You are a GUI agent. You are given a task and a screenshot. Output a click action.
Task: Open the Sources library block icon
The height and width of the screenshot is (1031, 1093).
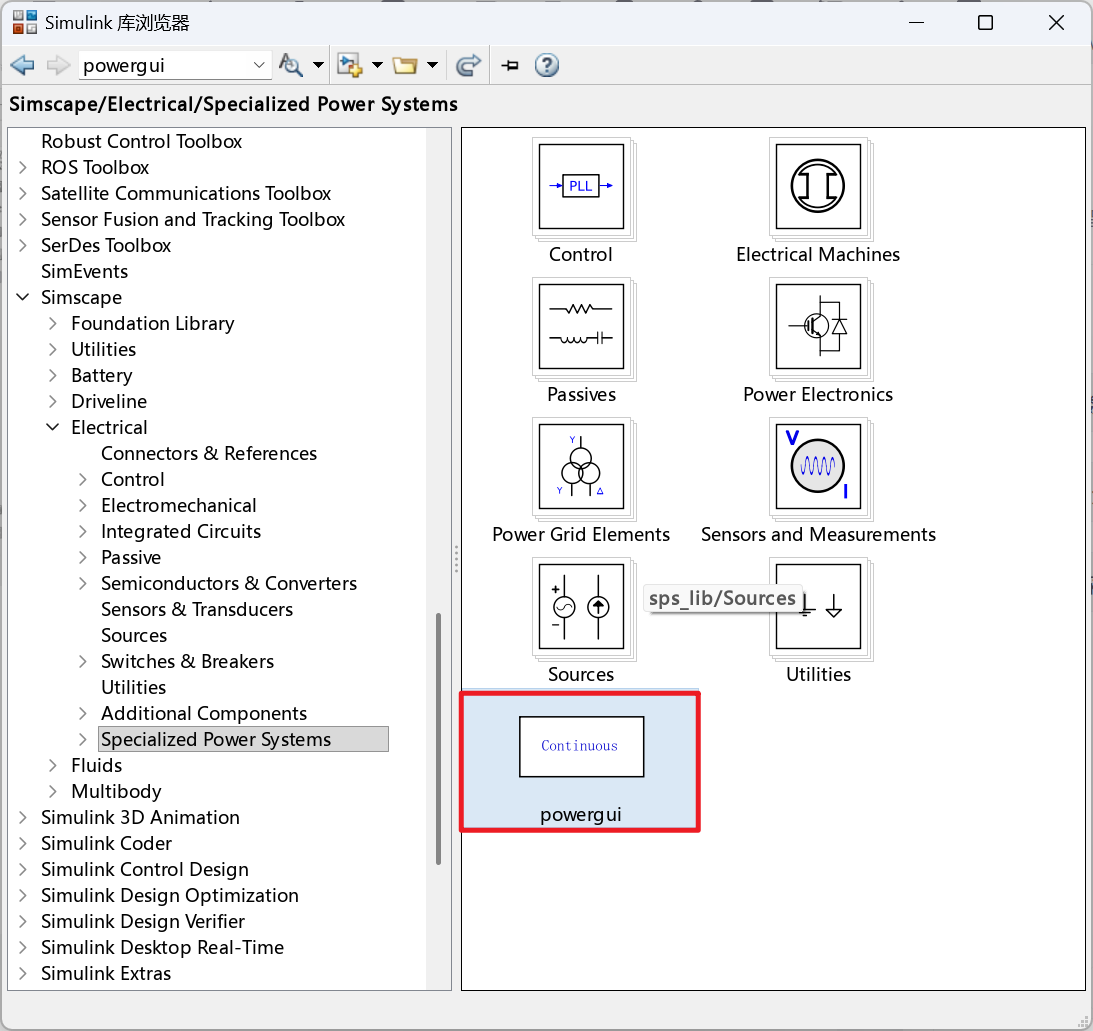[581, 607]
